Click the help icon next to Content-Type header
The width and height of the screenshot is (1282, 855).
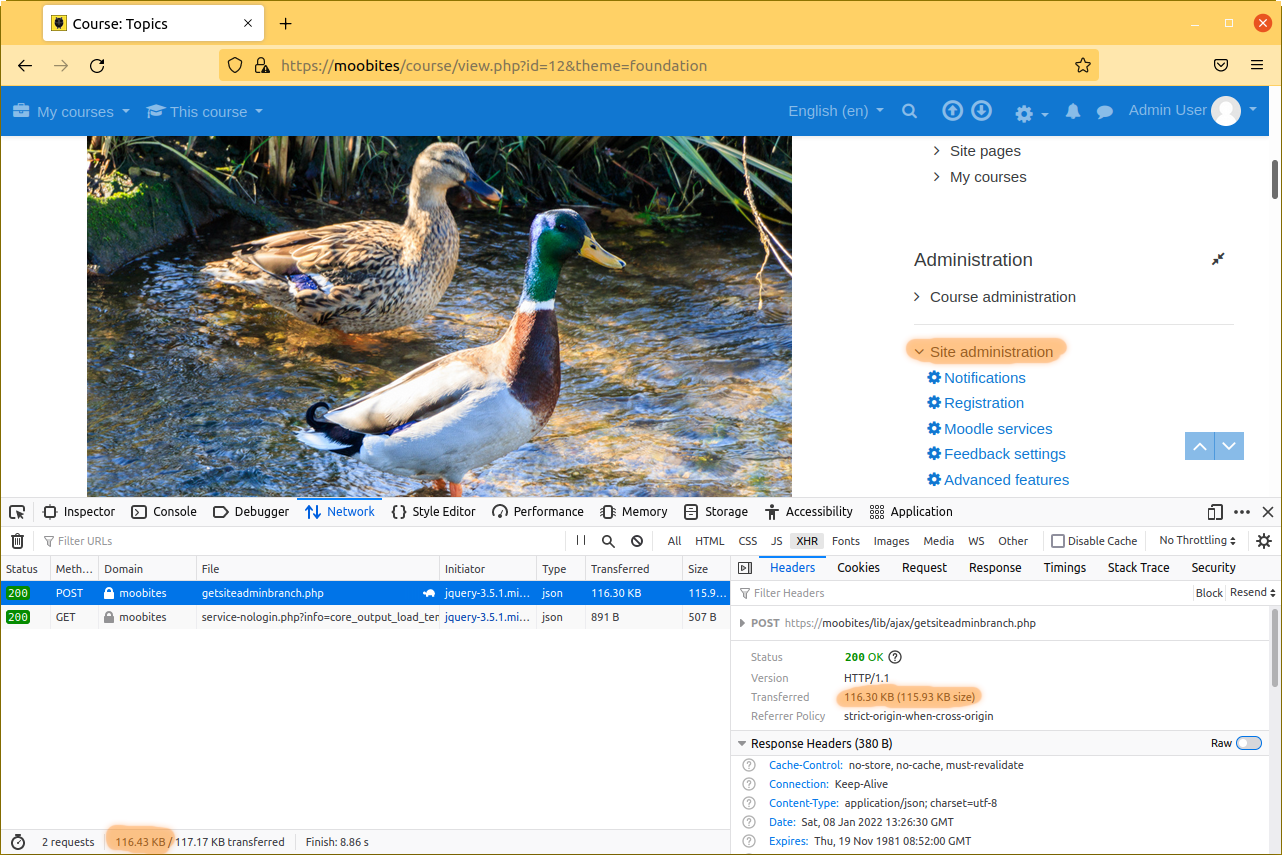tap(749, 803)
